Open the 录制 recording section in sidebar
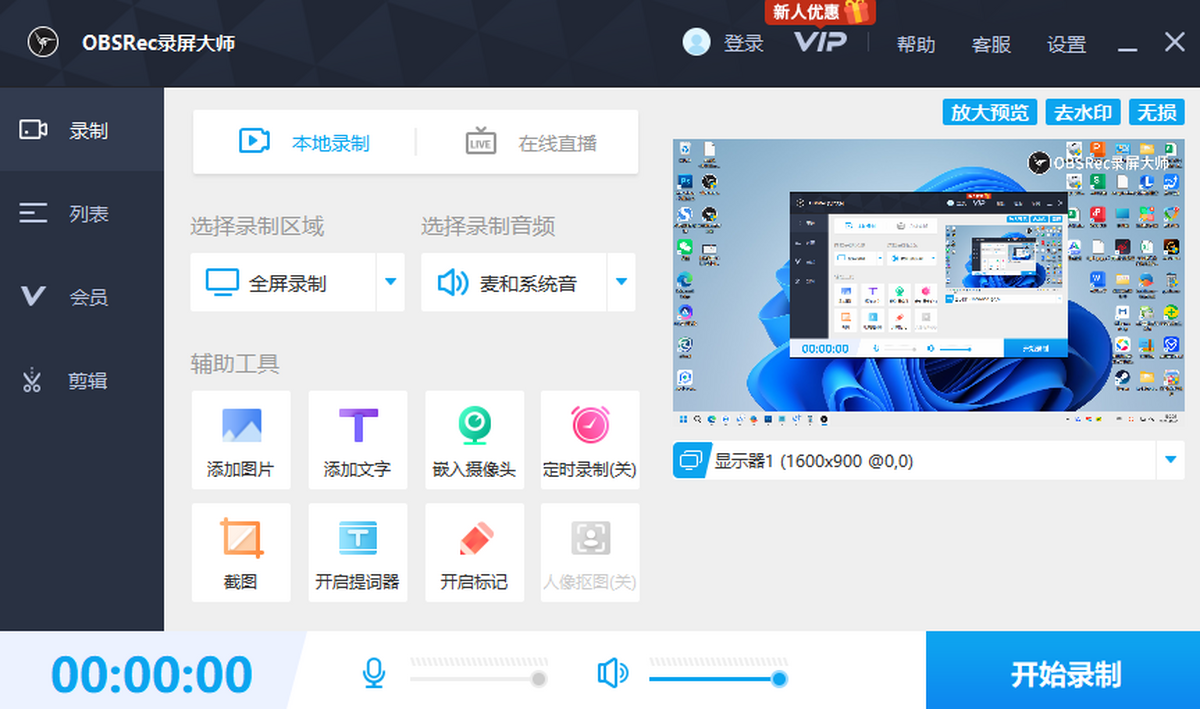Image resolution: width=1200 pixels, height=709 pixels. coord(81,130)
